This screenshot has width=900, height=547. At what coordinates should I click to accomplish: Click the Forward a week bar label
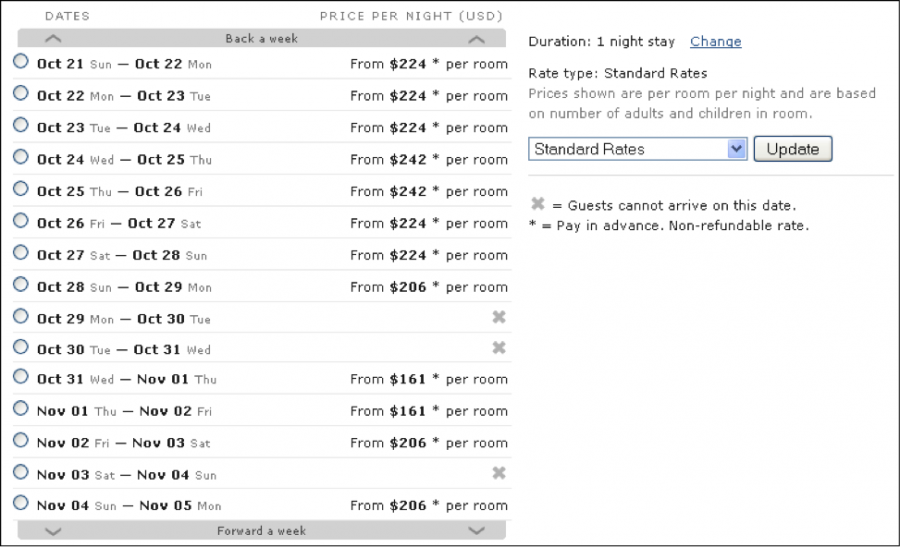tap(261, 531)
